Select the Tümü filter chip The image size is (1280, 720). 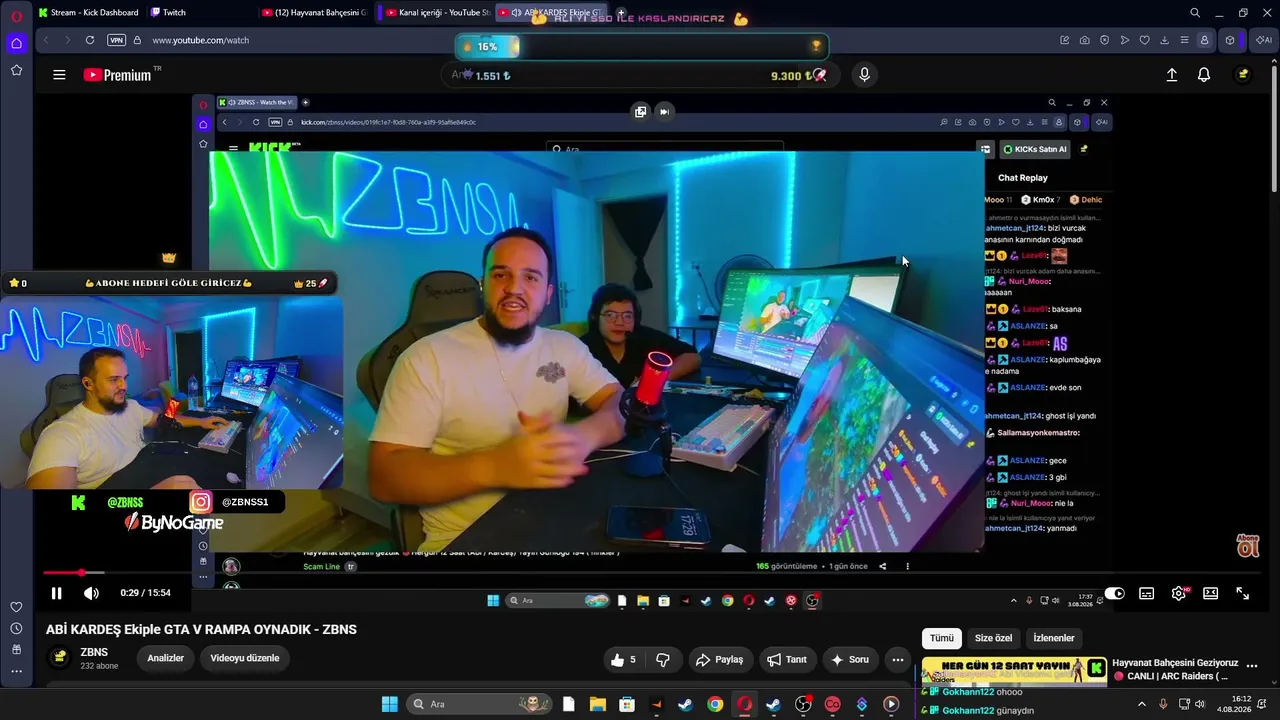pyautogui.click(x=942, y=638)
